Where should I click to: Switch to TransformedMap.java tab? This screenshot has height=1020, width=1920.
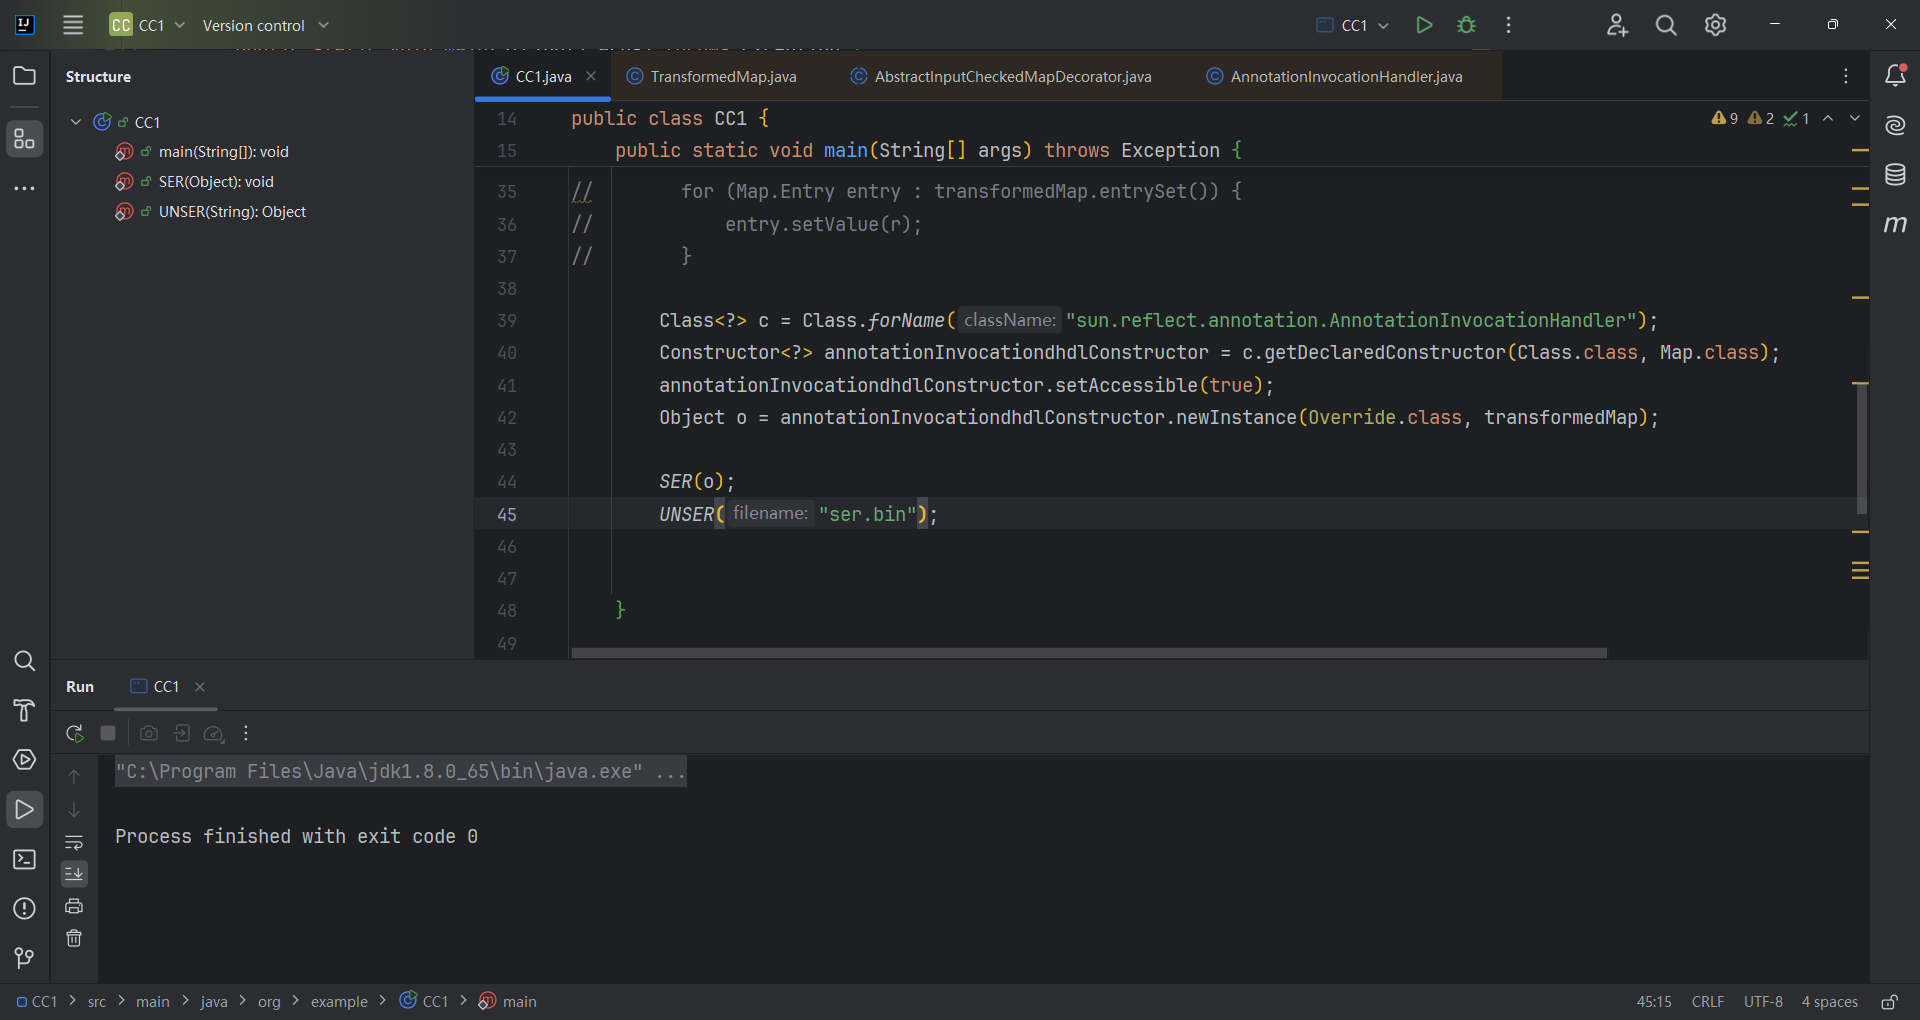point(712,76)
